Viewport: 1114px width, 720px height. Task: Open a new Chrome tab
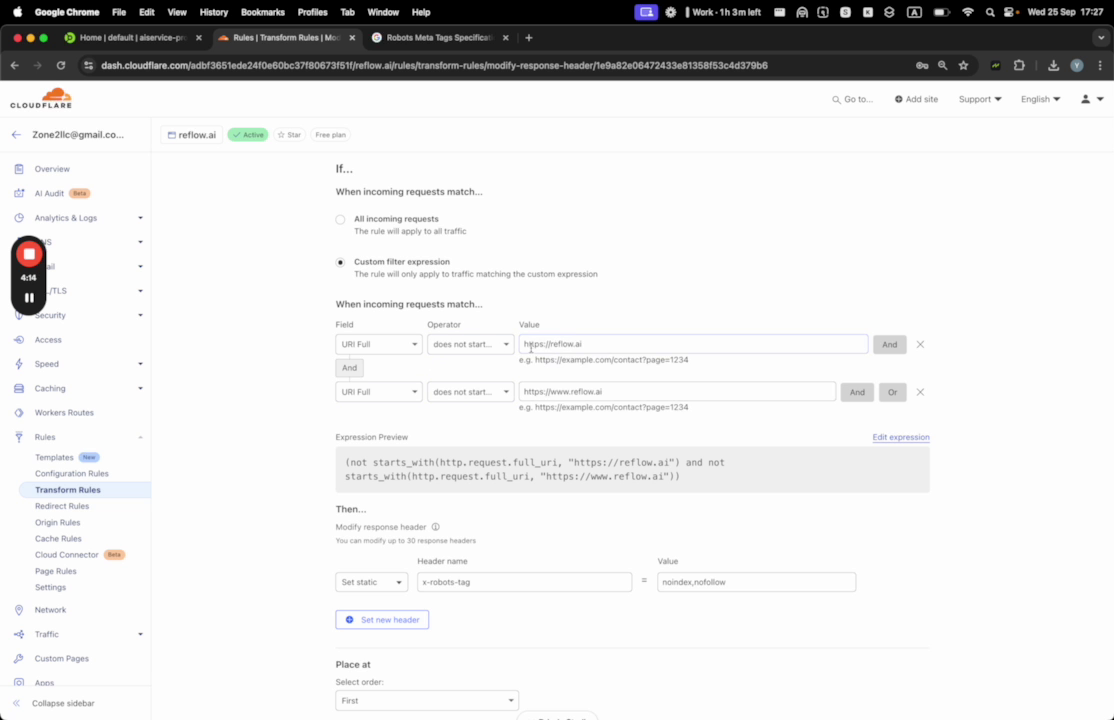[x=529, y=38]
